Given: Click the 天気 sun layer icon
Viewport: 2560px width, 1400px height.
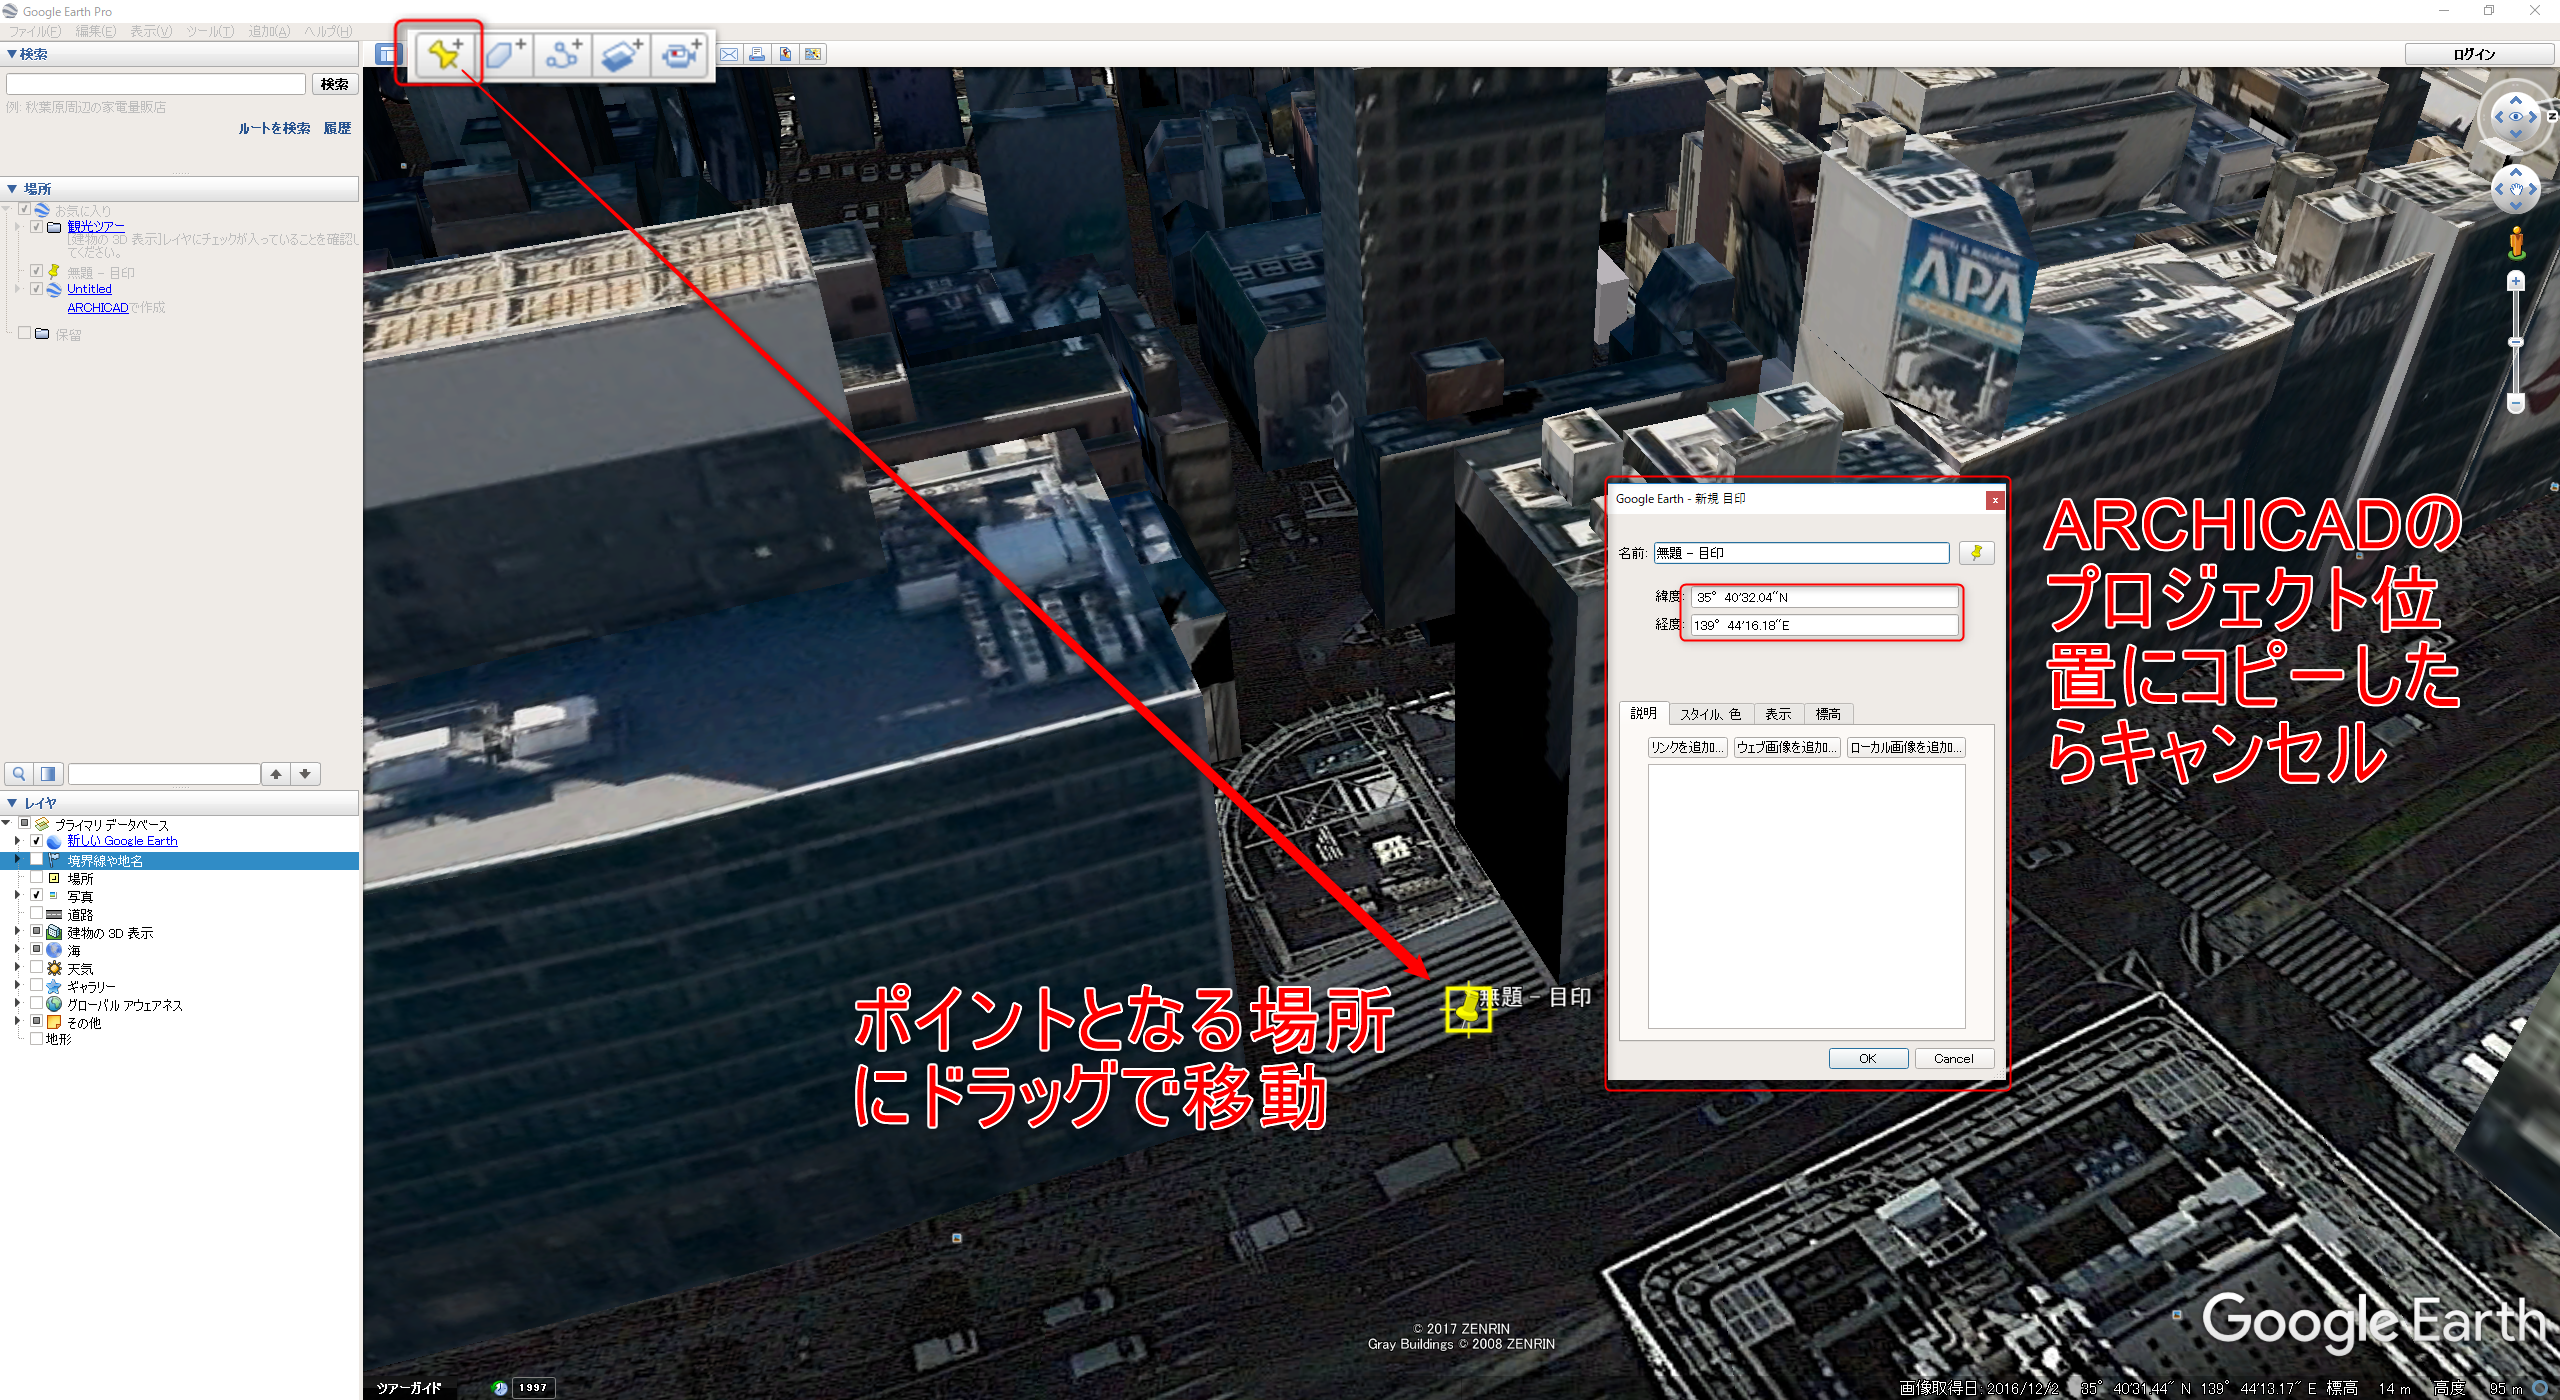Looking at the screenshot, I should pyautogui.click(x=55, y=968).
